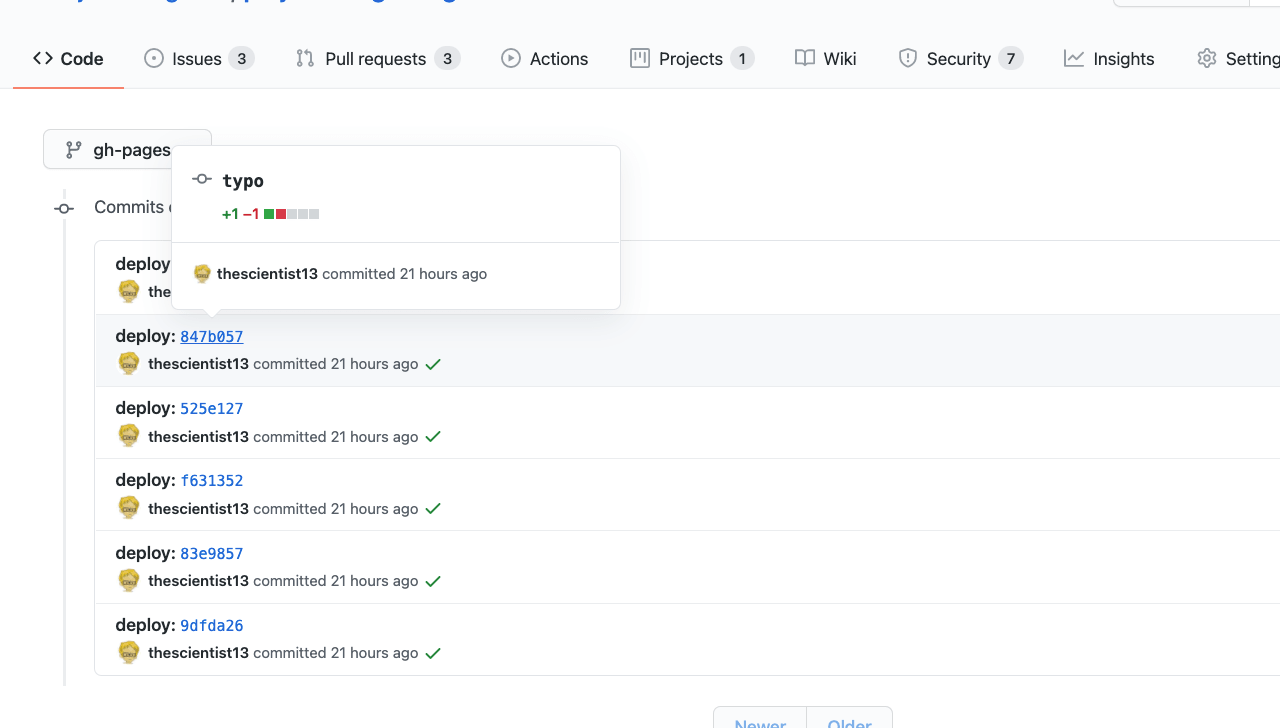Click the Wiki book icon

[805, 58]
